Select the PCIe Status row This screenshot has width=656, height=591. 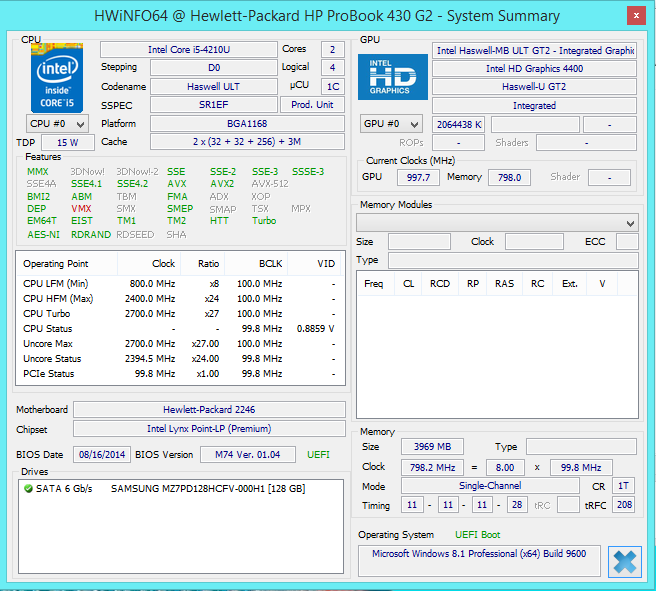[x=180, y=374]
